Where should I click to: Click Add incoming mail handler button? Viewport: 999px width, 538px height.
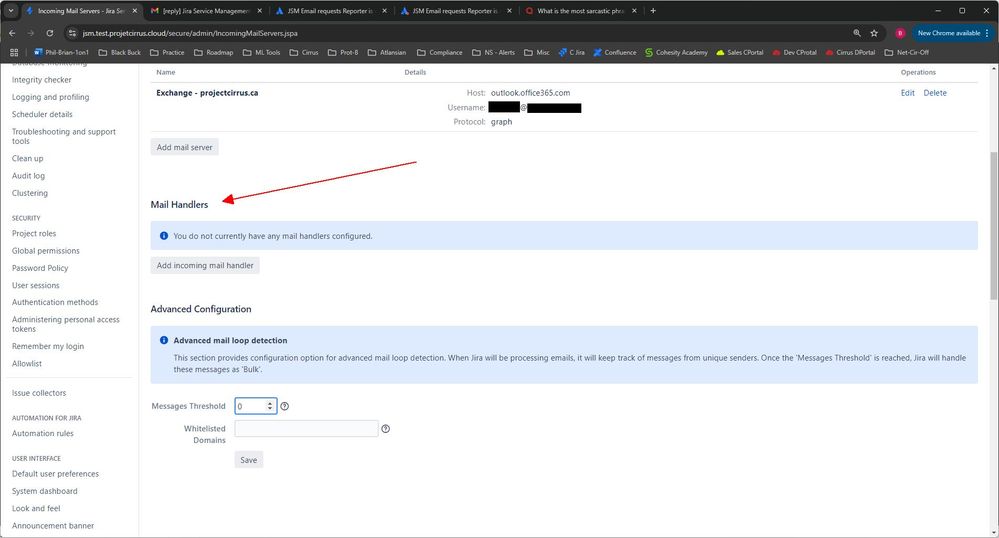(x=205, y=265)
